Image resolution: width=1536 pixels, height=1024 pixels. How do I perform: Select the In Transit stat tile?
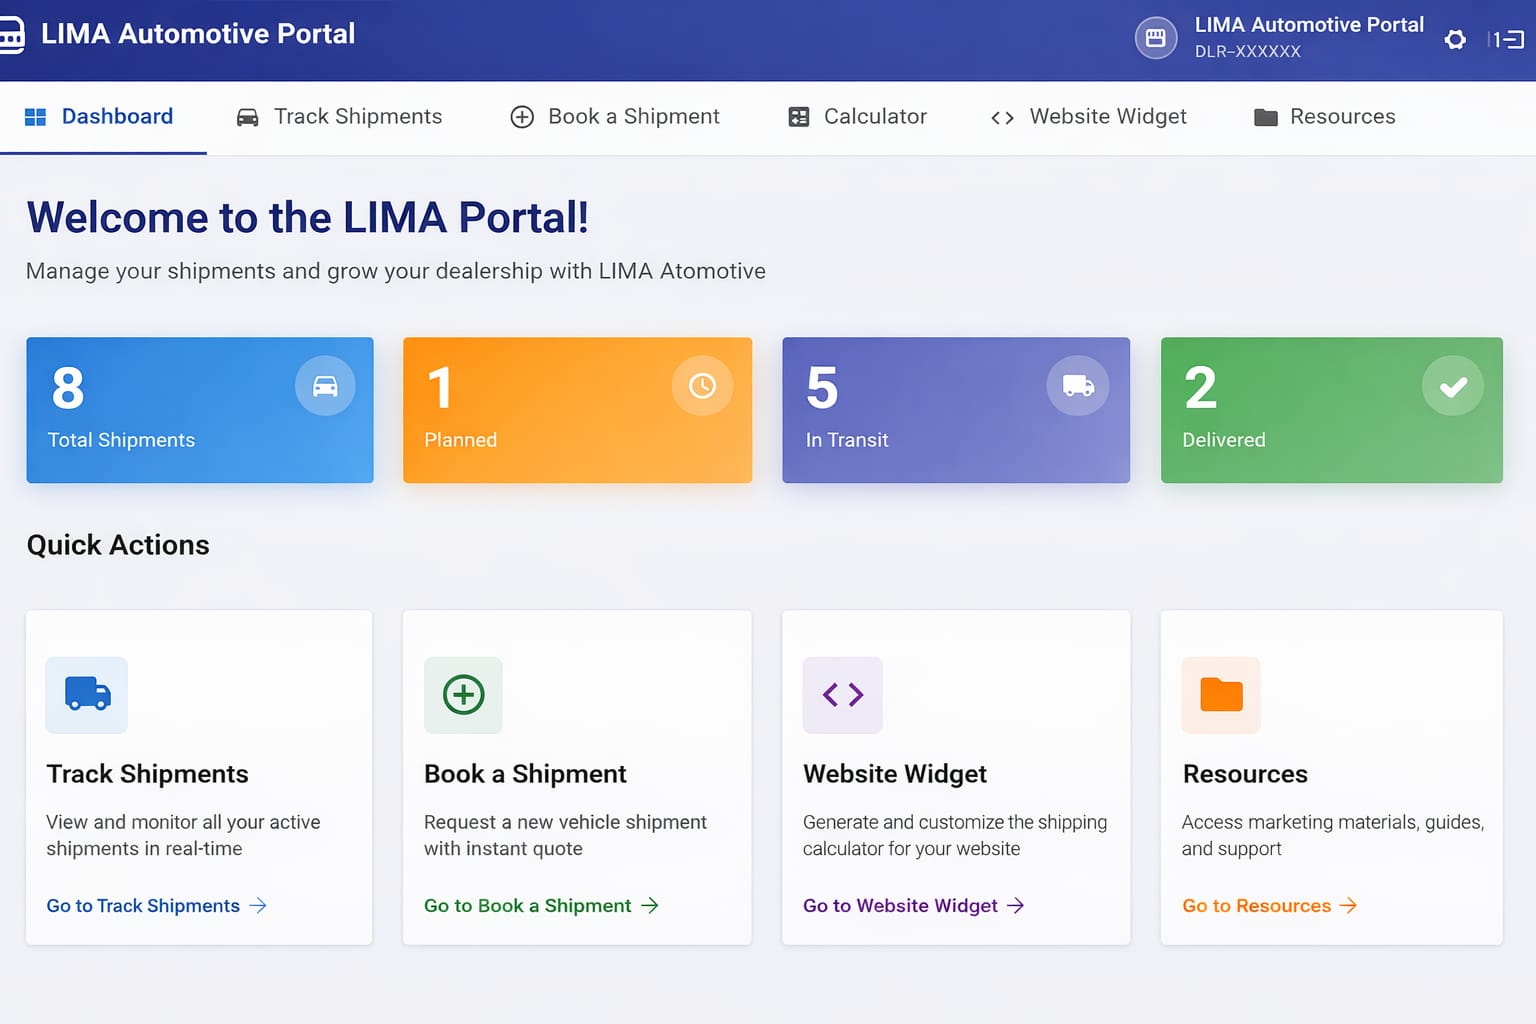click(955, 410)
